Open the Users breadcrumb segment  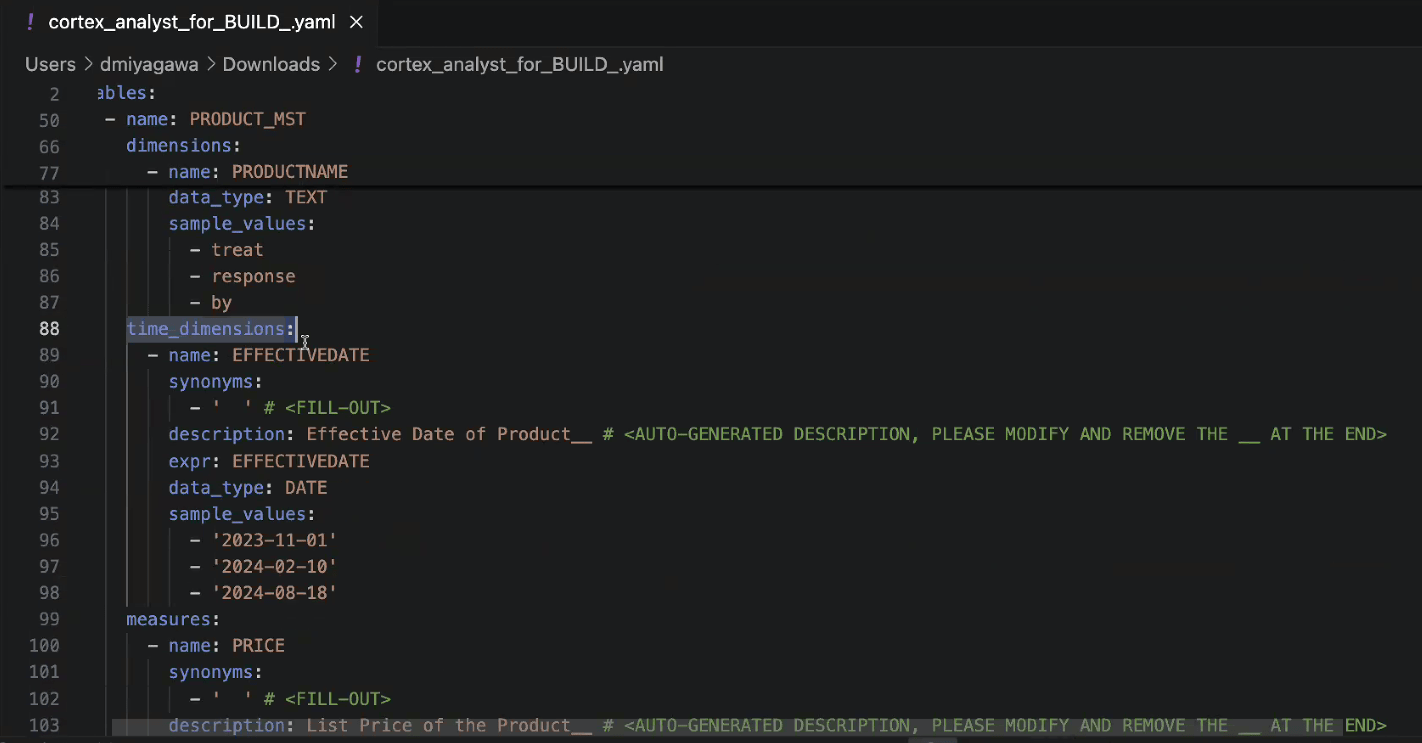(50, 64)
